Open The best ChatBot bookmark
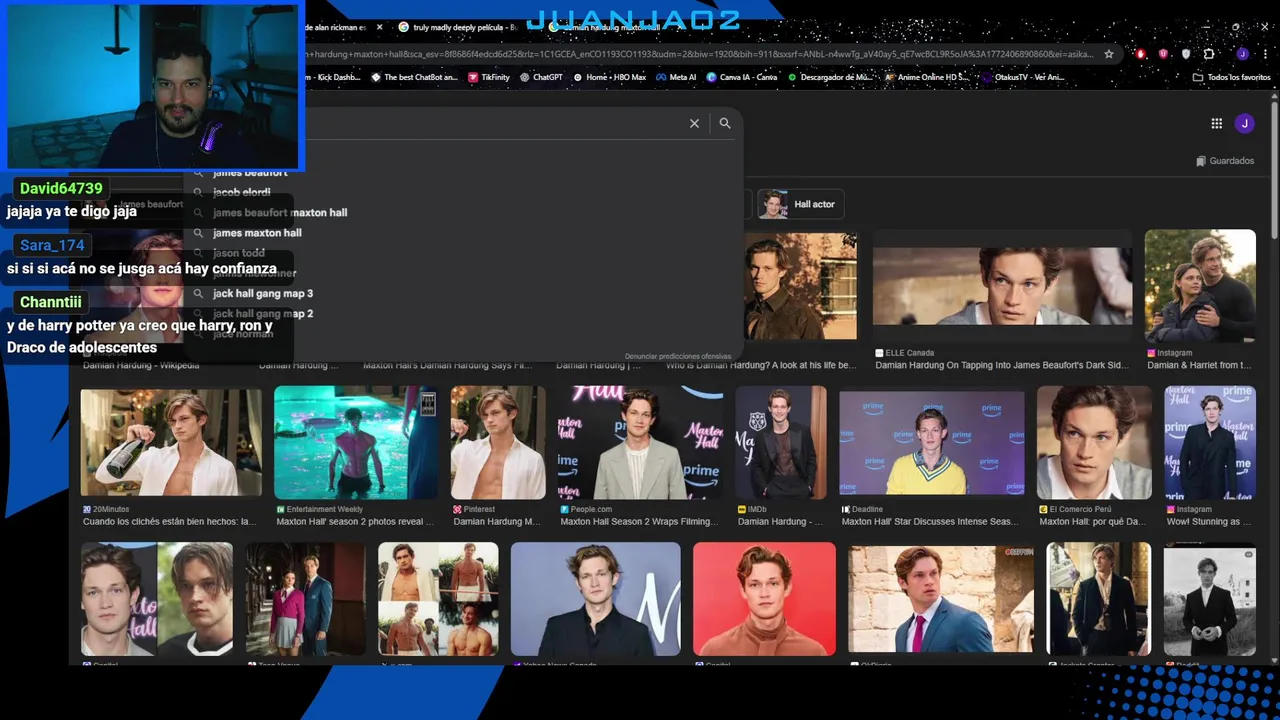1280x720 pixels. click(x=414, y=77)
